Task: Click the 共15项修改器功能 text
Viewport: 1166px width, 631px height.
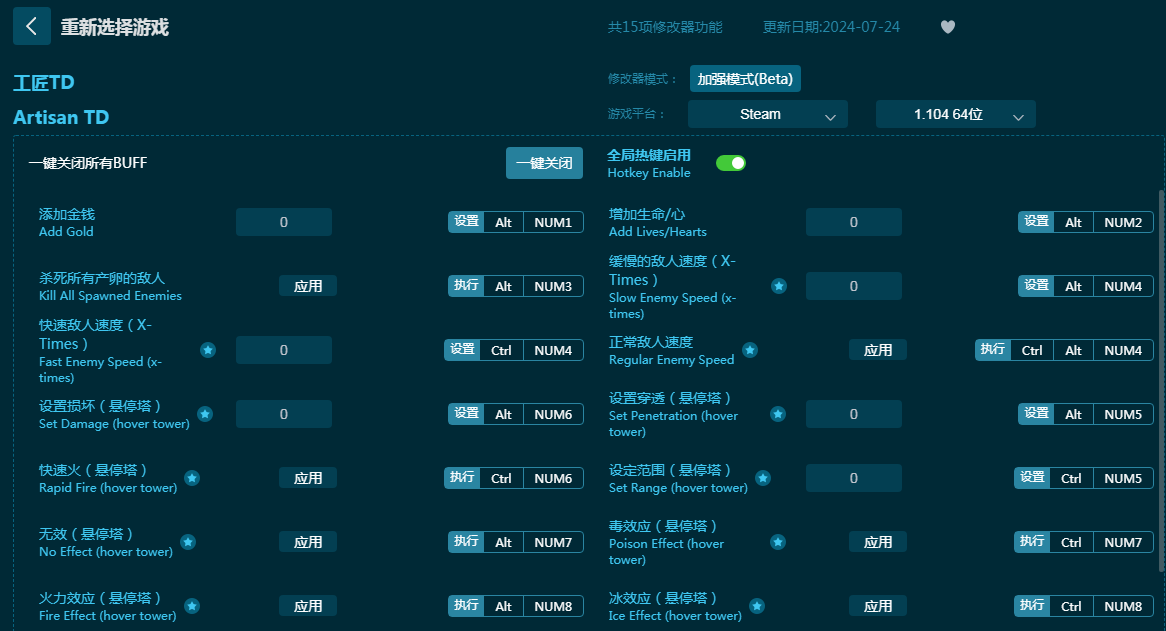Action: 665,27
